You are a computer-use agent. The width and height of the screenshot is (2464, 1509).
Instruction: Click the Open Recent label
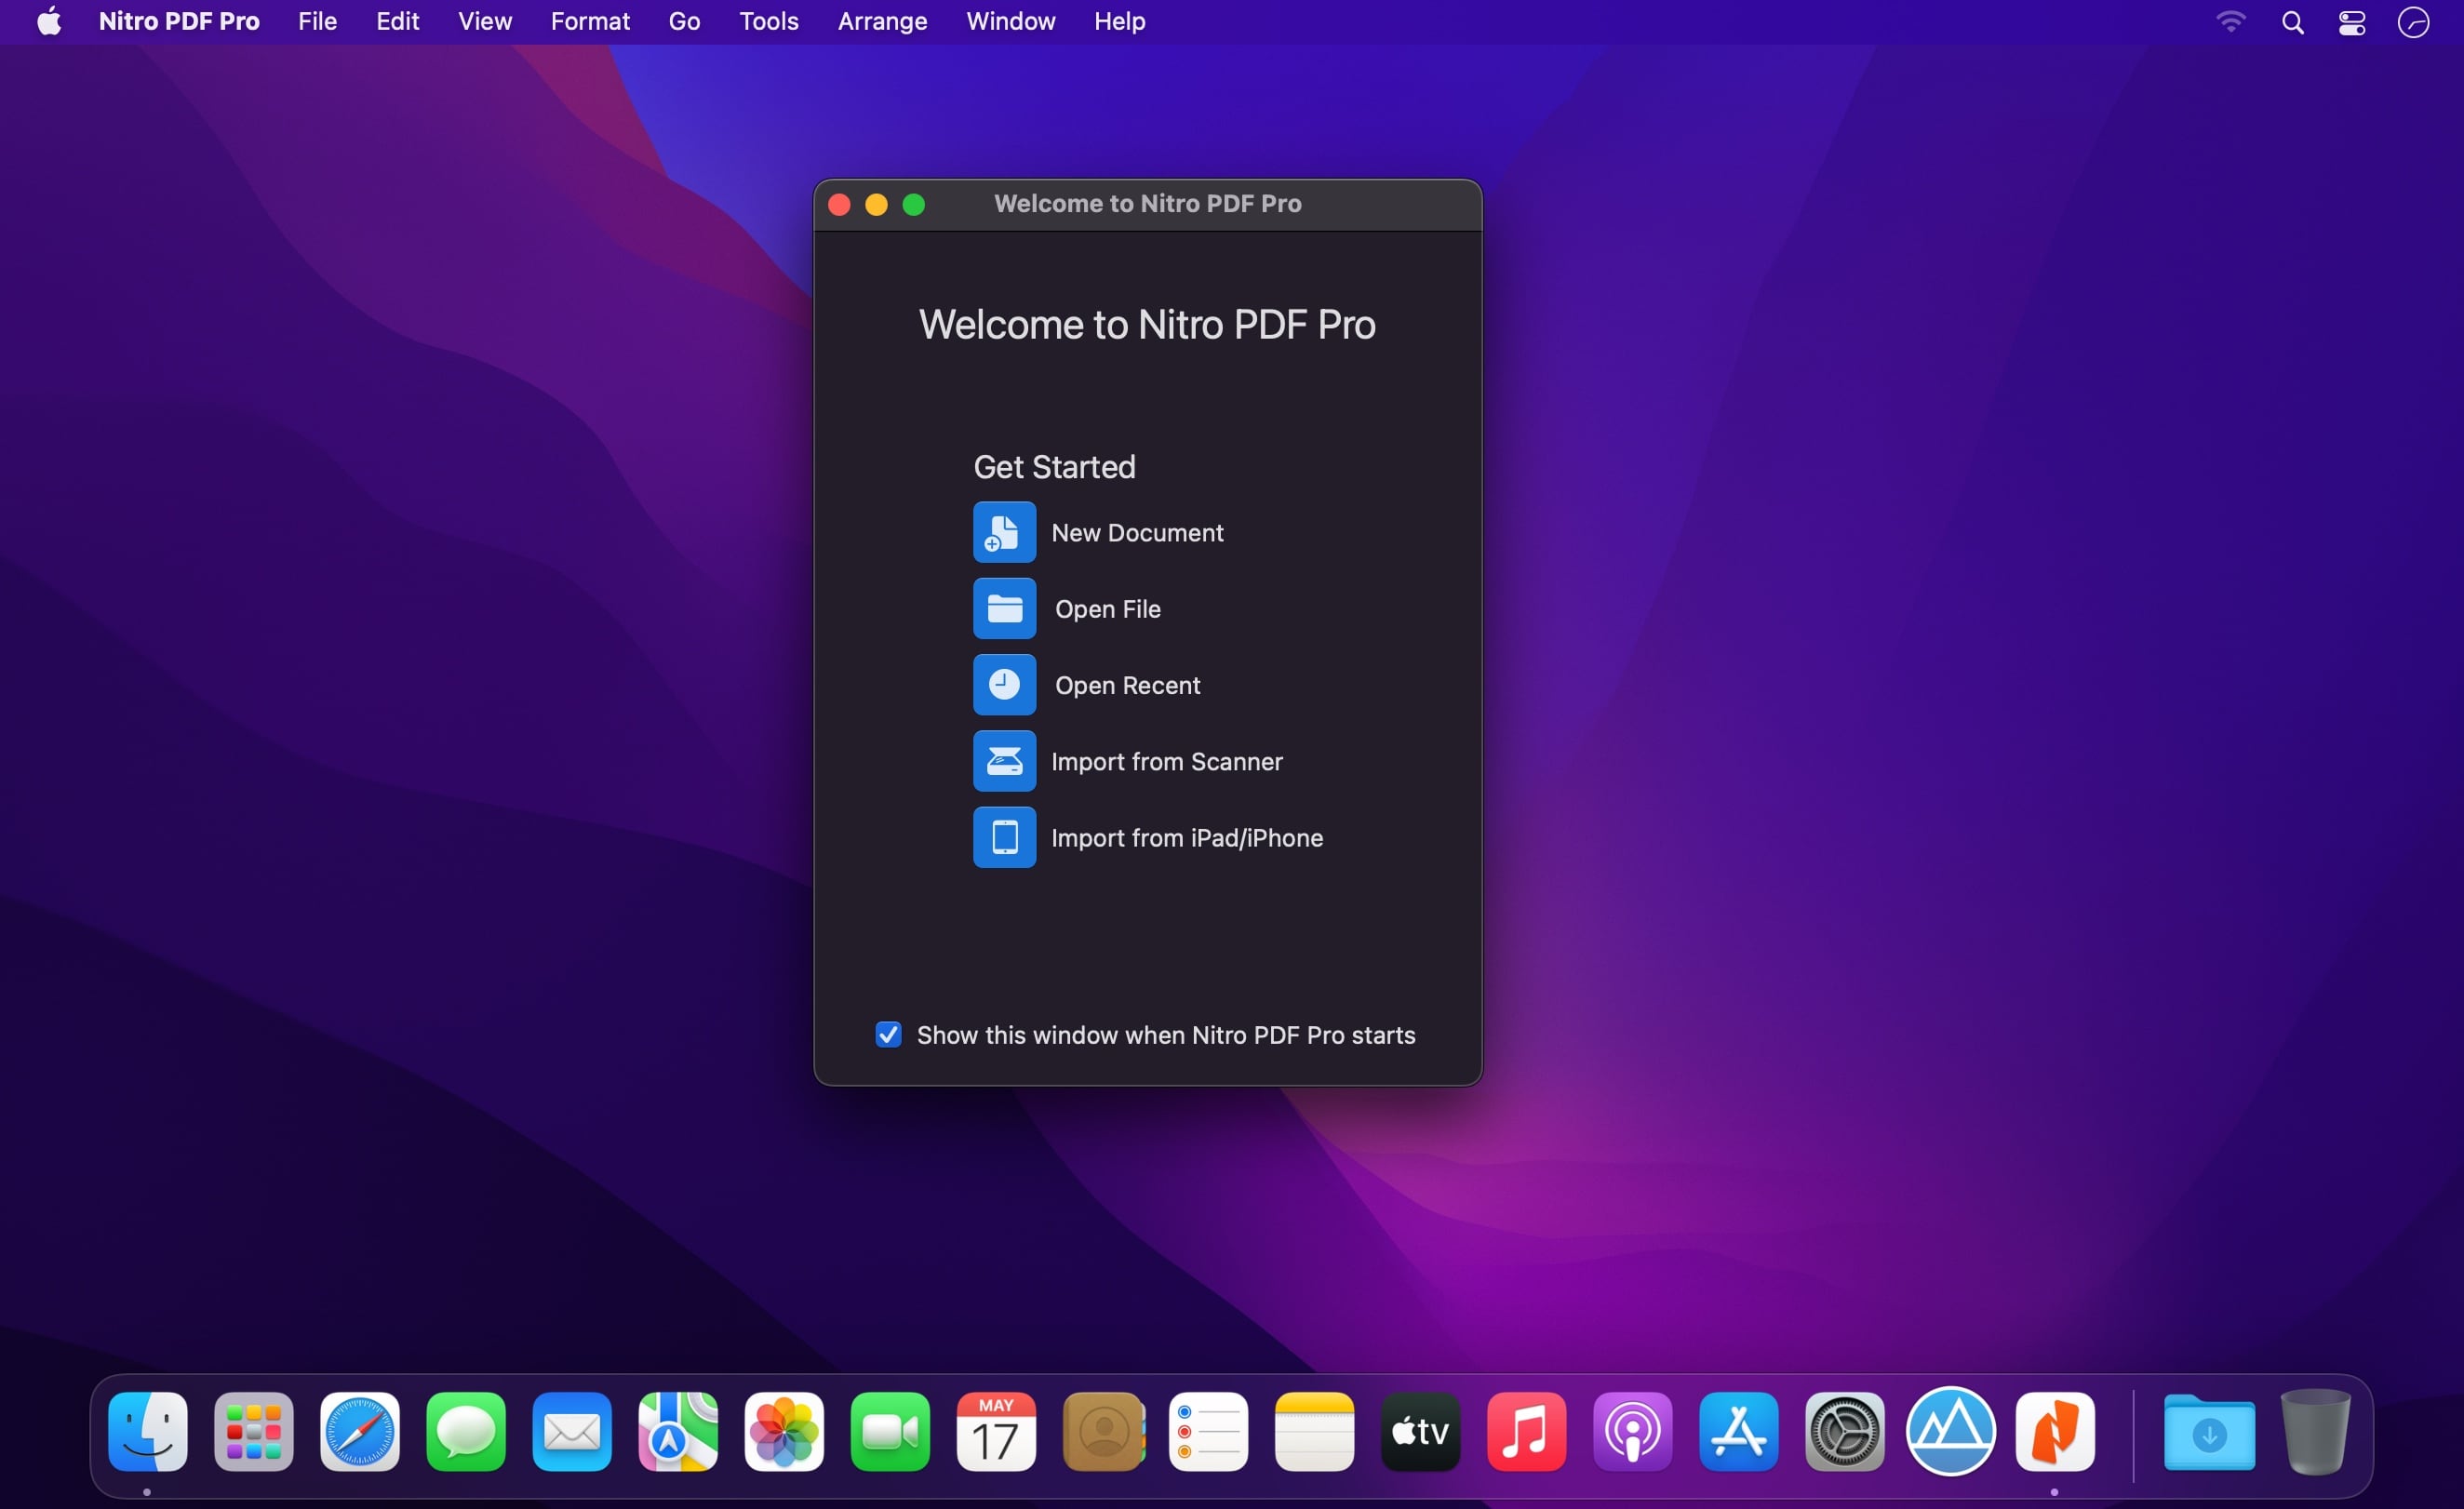[x=1127, y=685]
